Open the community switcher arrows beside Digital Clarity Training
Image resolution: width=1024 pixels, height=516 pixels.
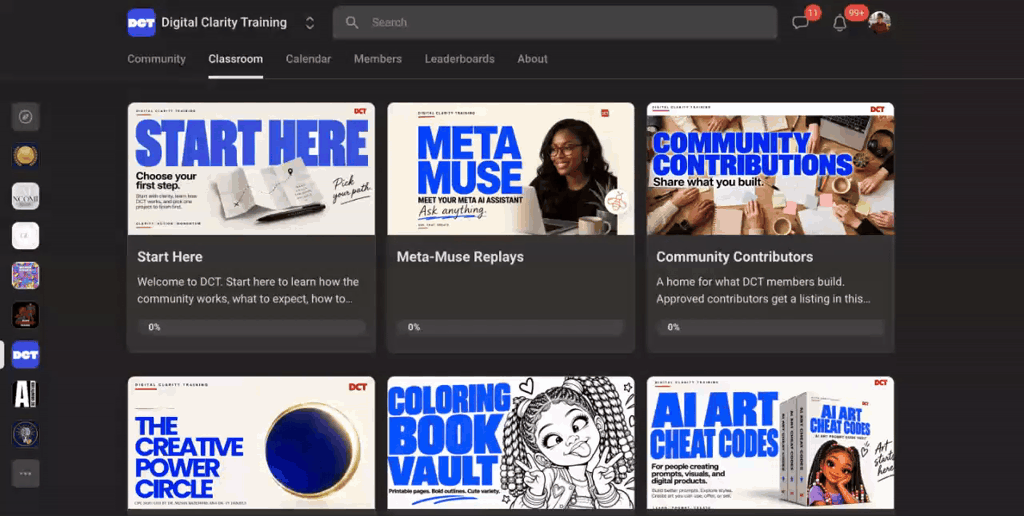coord(310,23)
